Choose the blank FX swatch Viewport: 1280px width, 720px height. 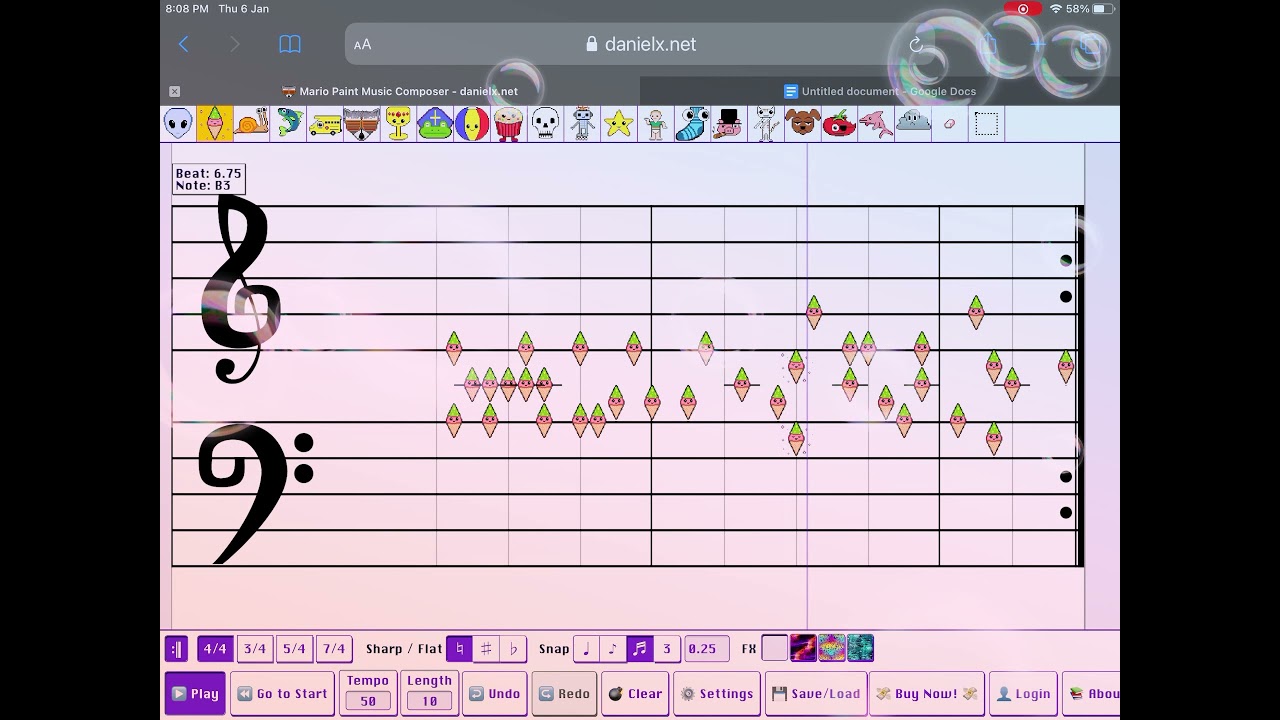pos(775,649)
